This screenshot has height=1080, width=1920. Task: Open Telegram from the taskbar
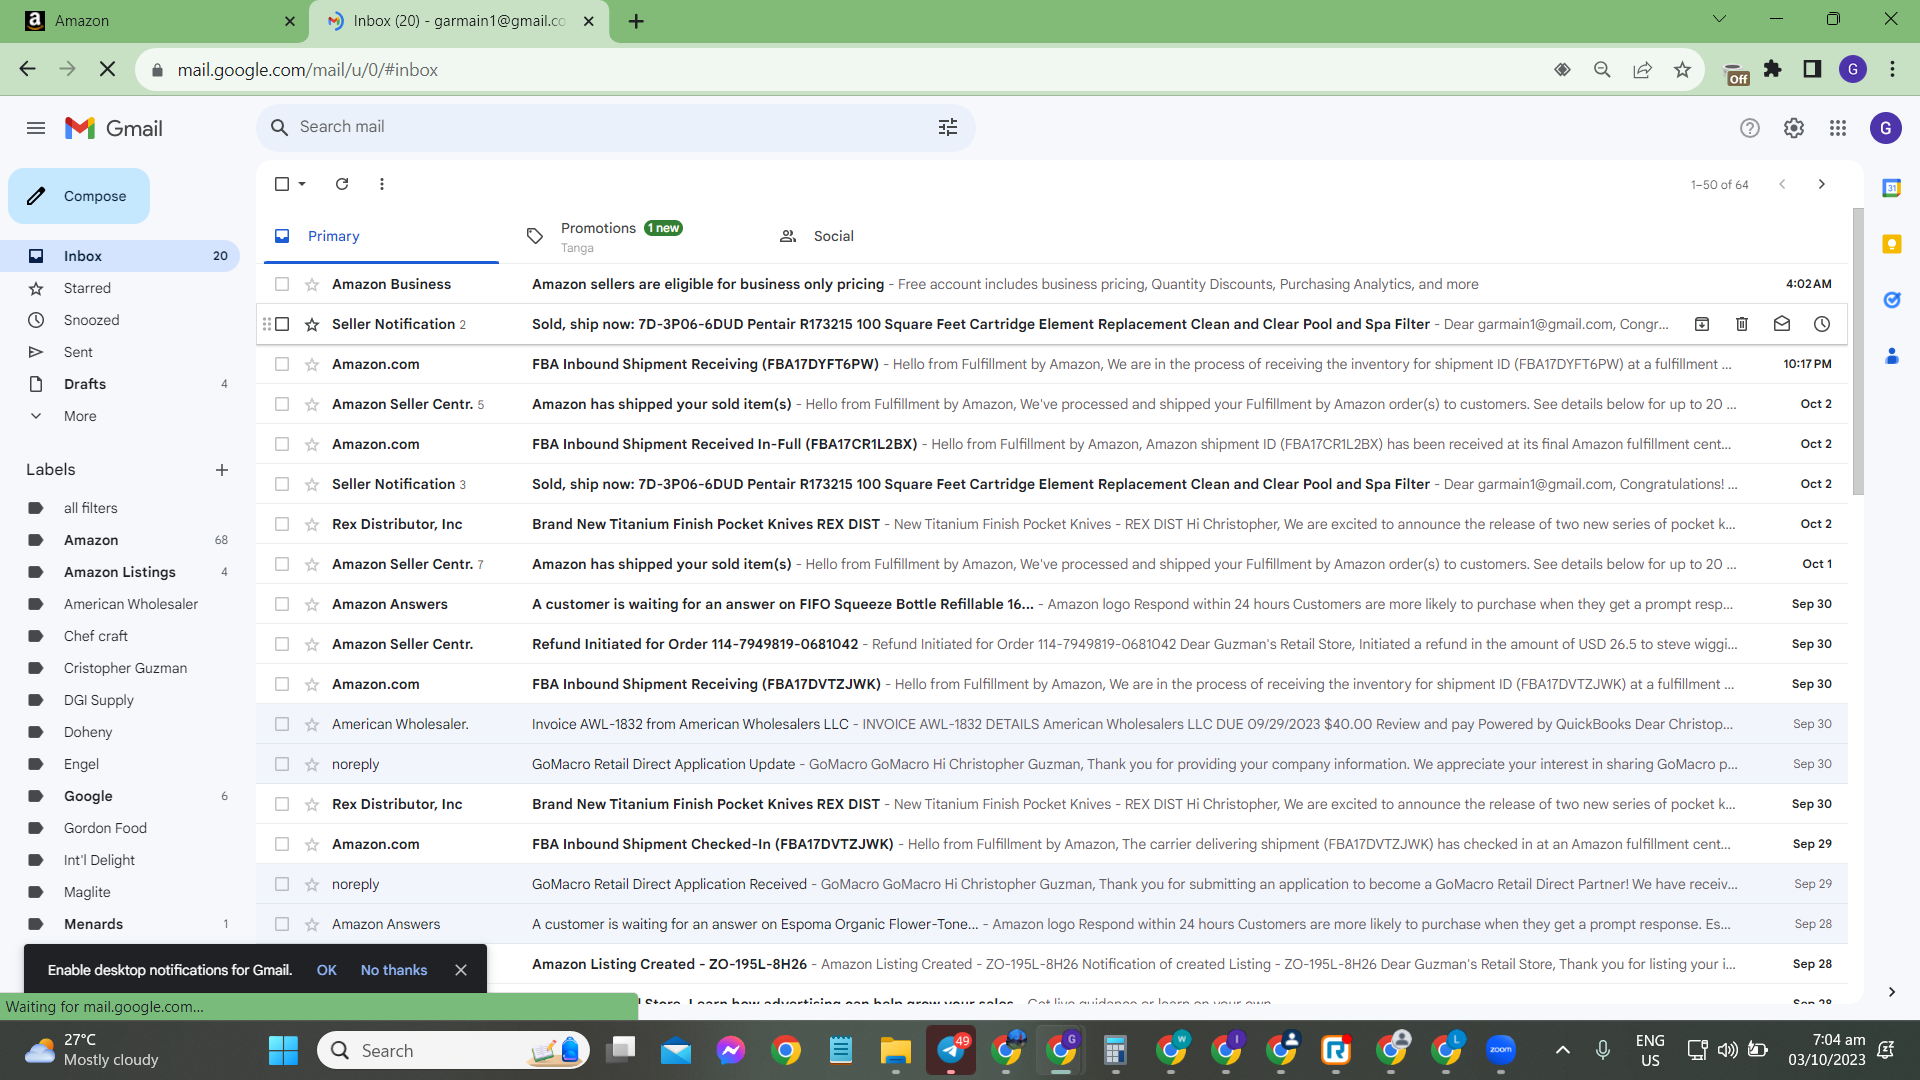pyautogui.click(x=951, y=1050)
